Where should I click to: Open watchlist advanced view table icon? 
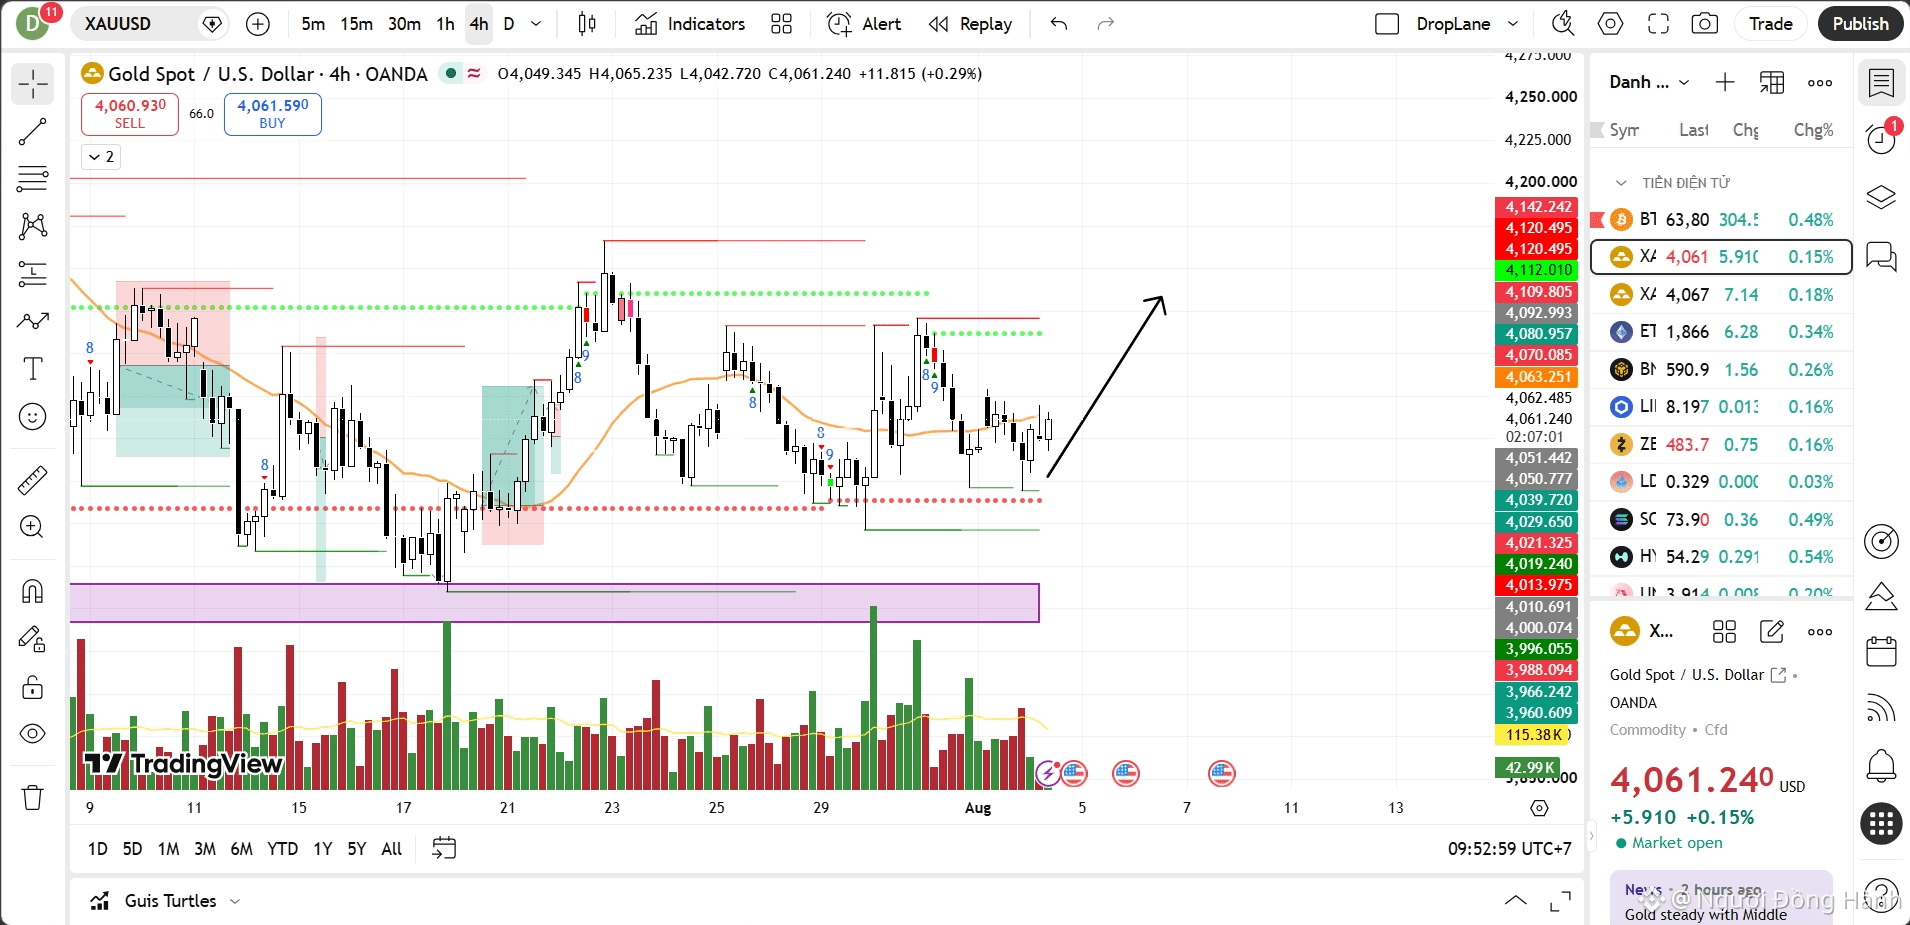tap(1772, 82)
